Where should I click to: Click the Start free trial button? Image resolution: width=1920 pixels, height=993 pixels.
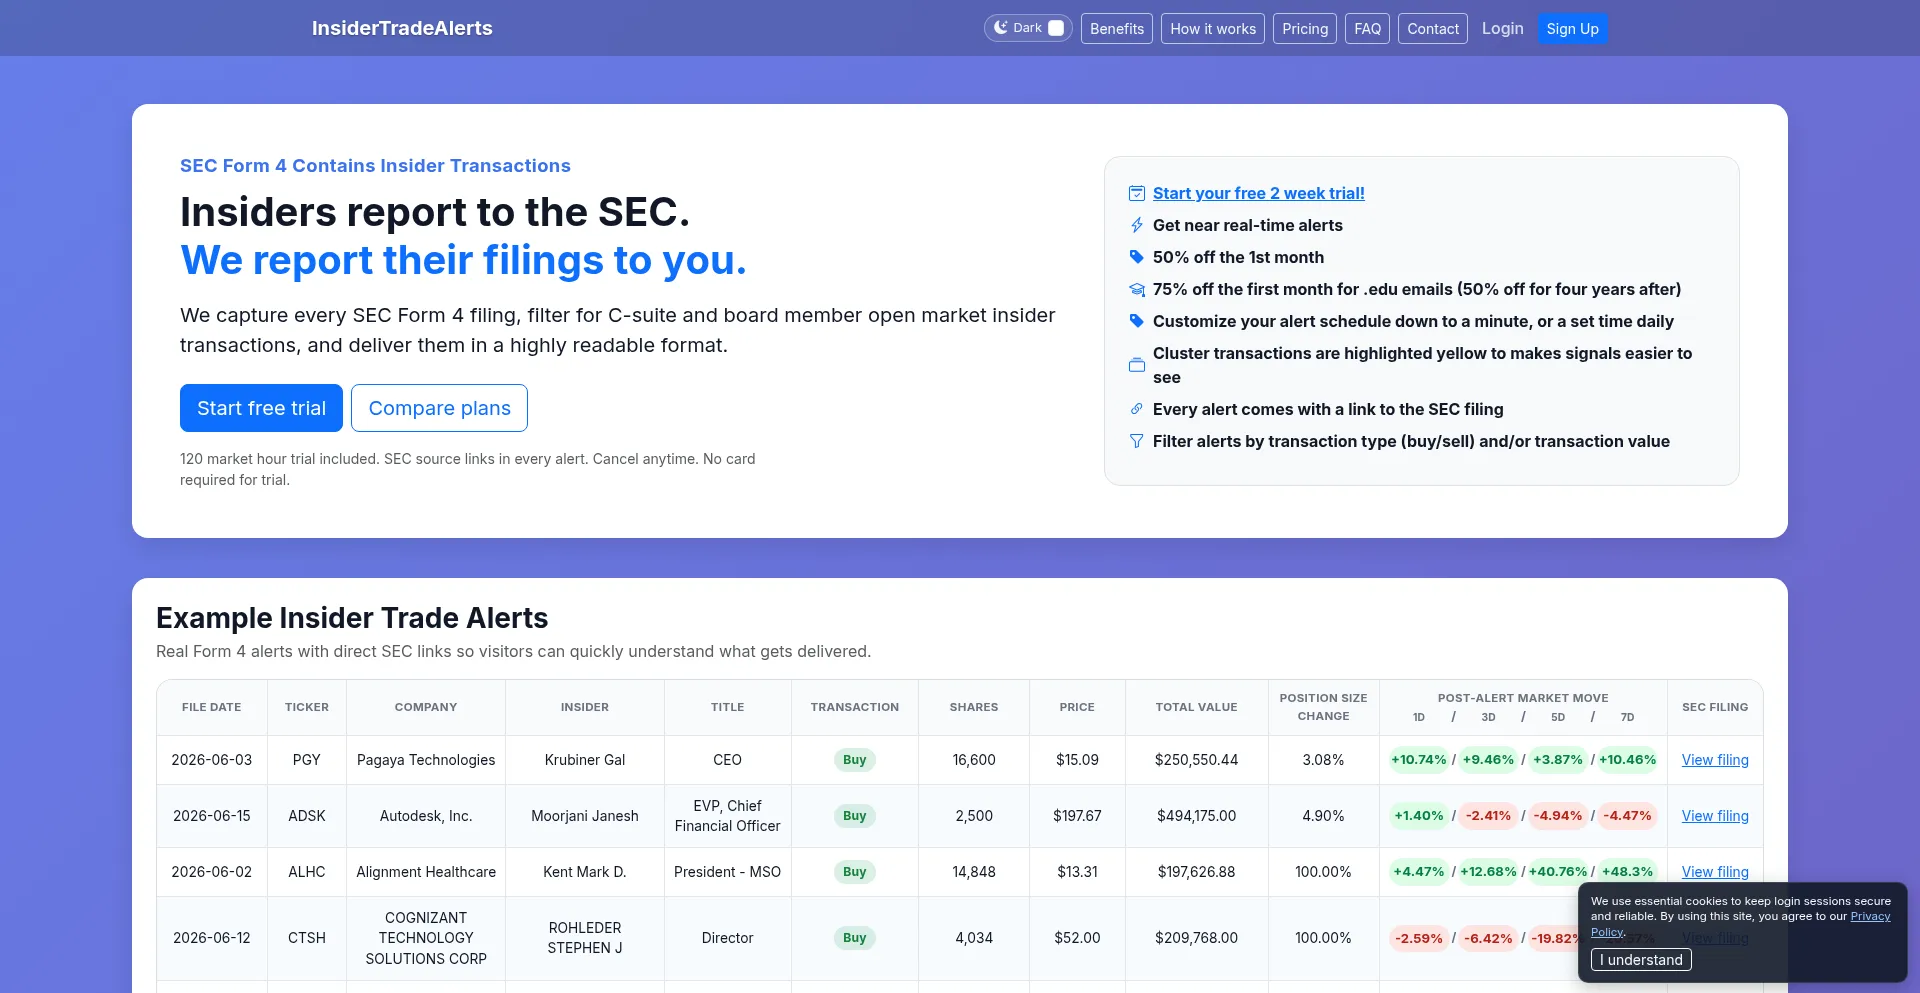(261, 408)
